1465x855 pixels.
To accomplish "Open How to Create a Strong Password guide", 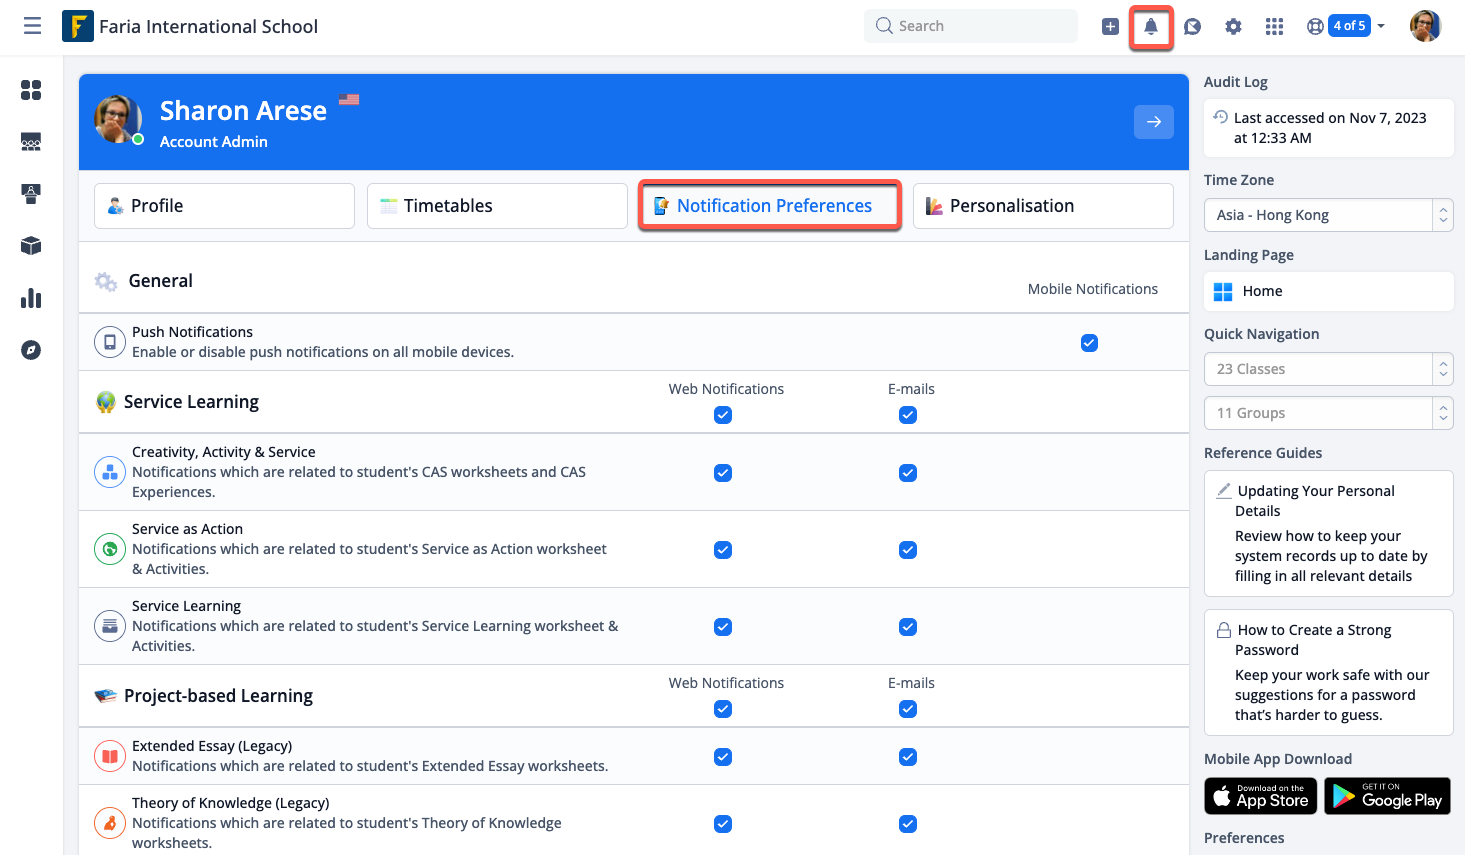I will [1313, 640].
